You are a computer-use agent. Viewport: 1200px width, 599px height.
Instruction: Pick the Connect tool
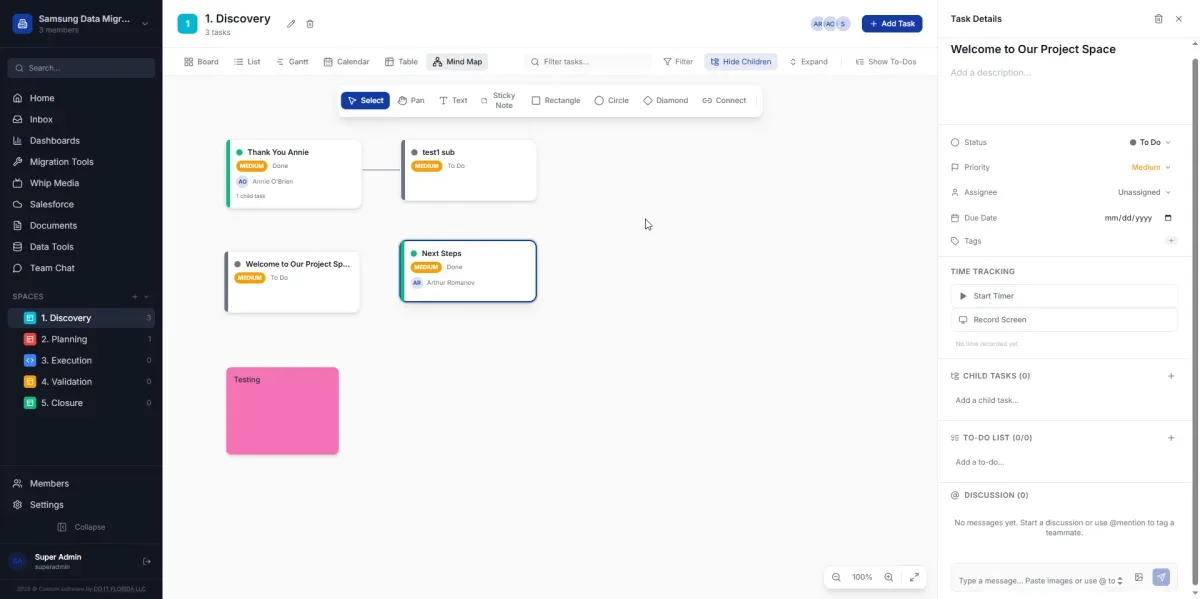[x=724, y=101]
